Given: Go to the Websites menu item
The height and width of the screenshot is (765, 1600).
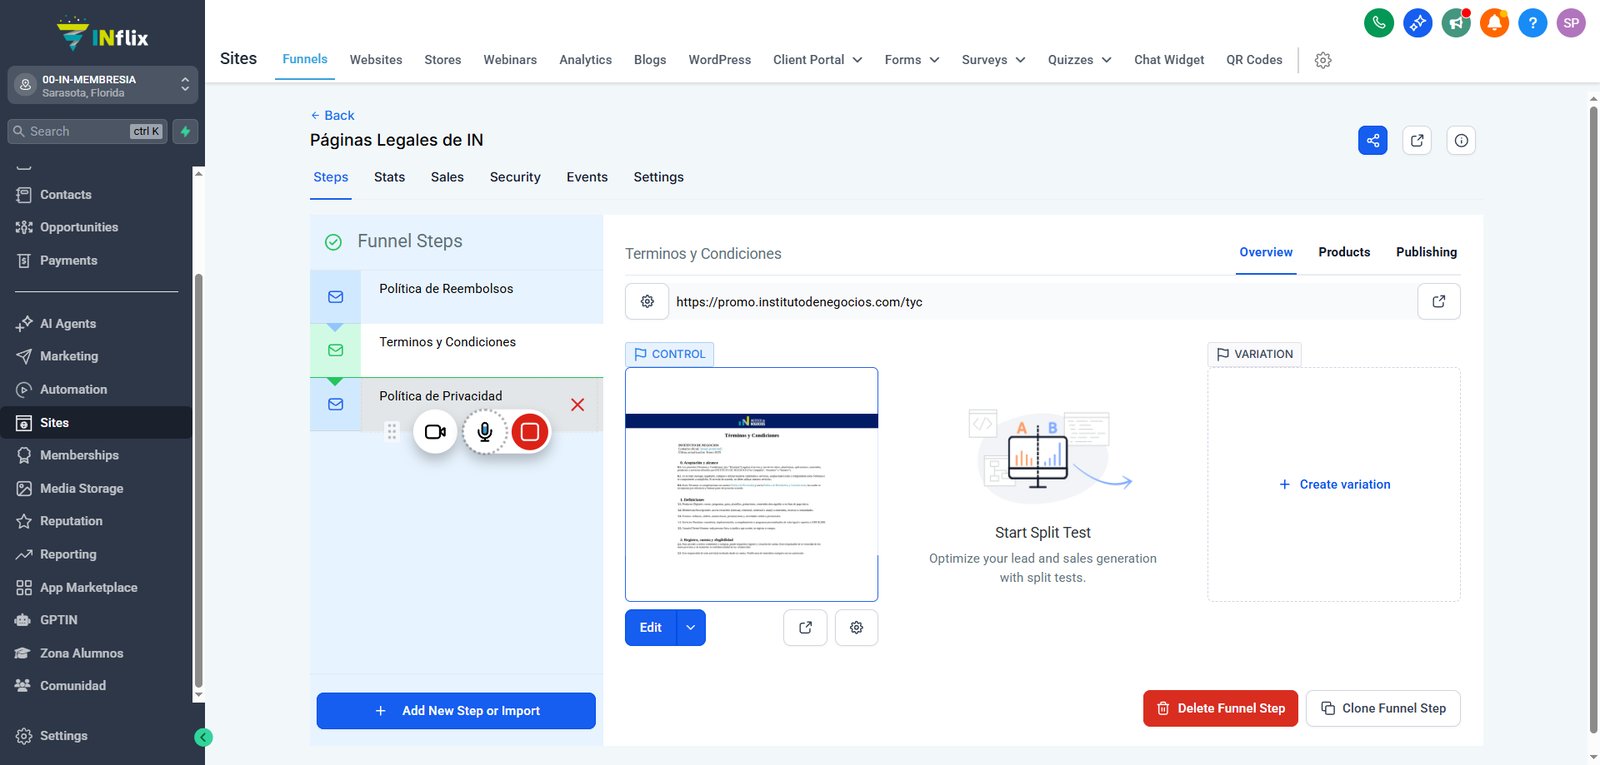Looking at the screenshot, I should tap(376, 60).
